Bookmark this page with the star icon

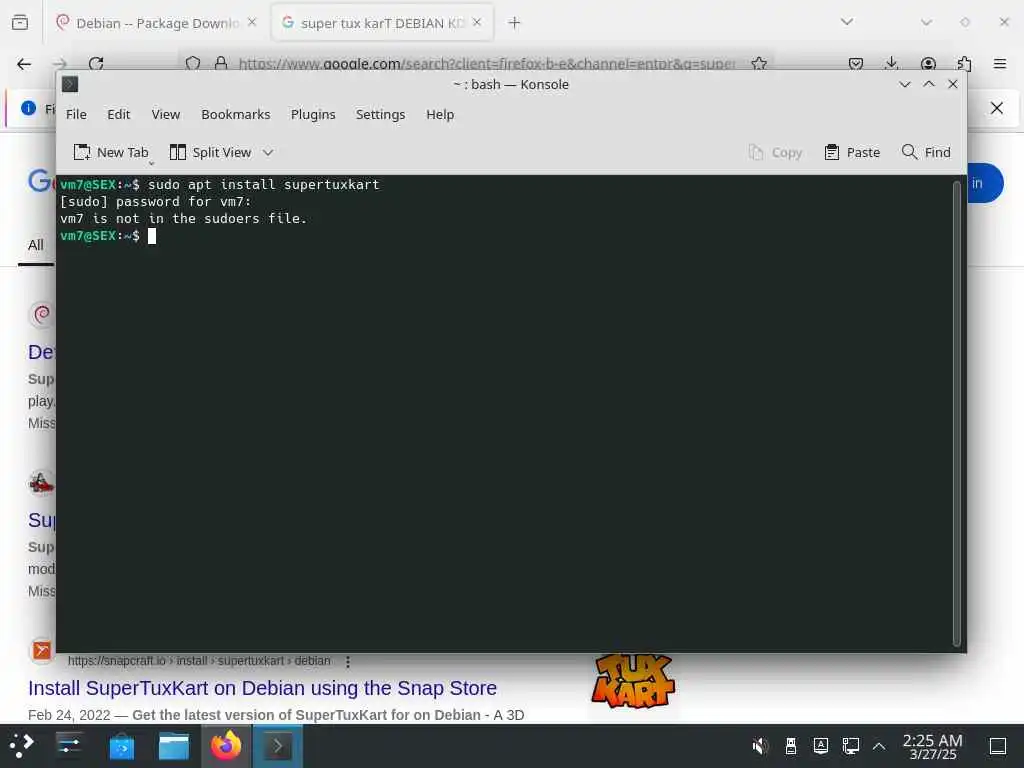[x=759, y=63]
